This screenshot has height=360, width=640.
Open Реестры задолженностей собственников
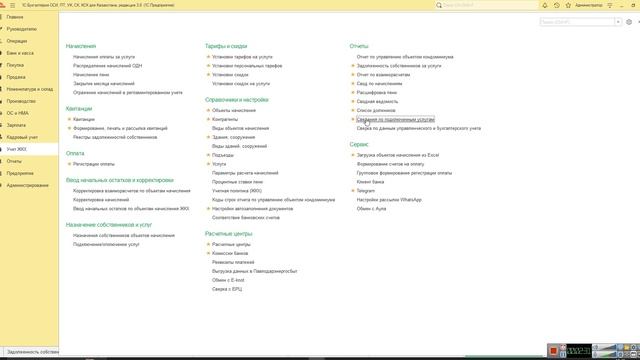click(x=115, y=137)
